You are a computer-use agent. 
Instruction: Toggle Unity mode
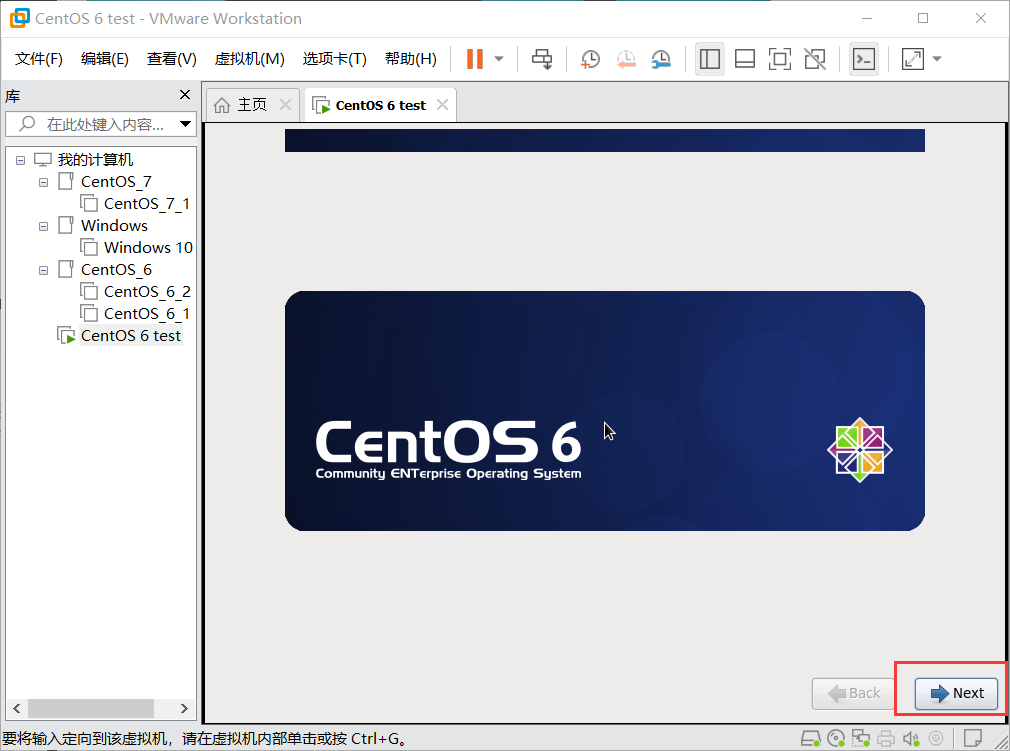tap(815, 59)
